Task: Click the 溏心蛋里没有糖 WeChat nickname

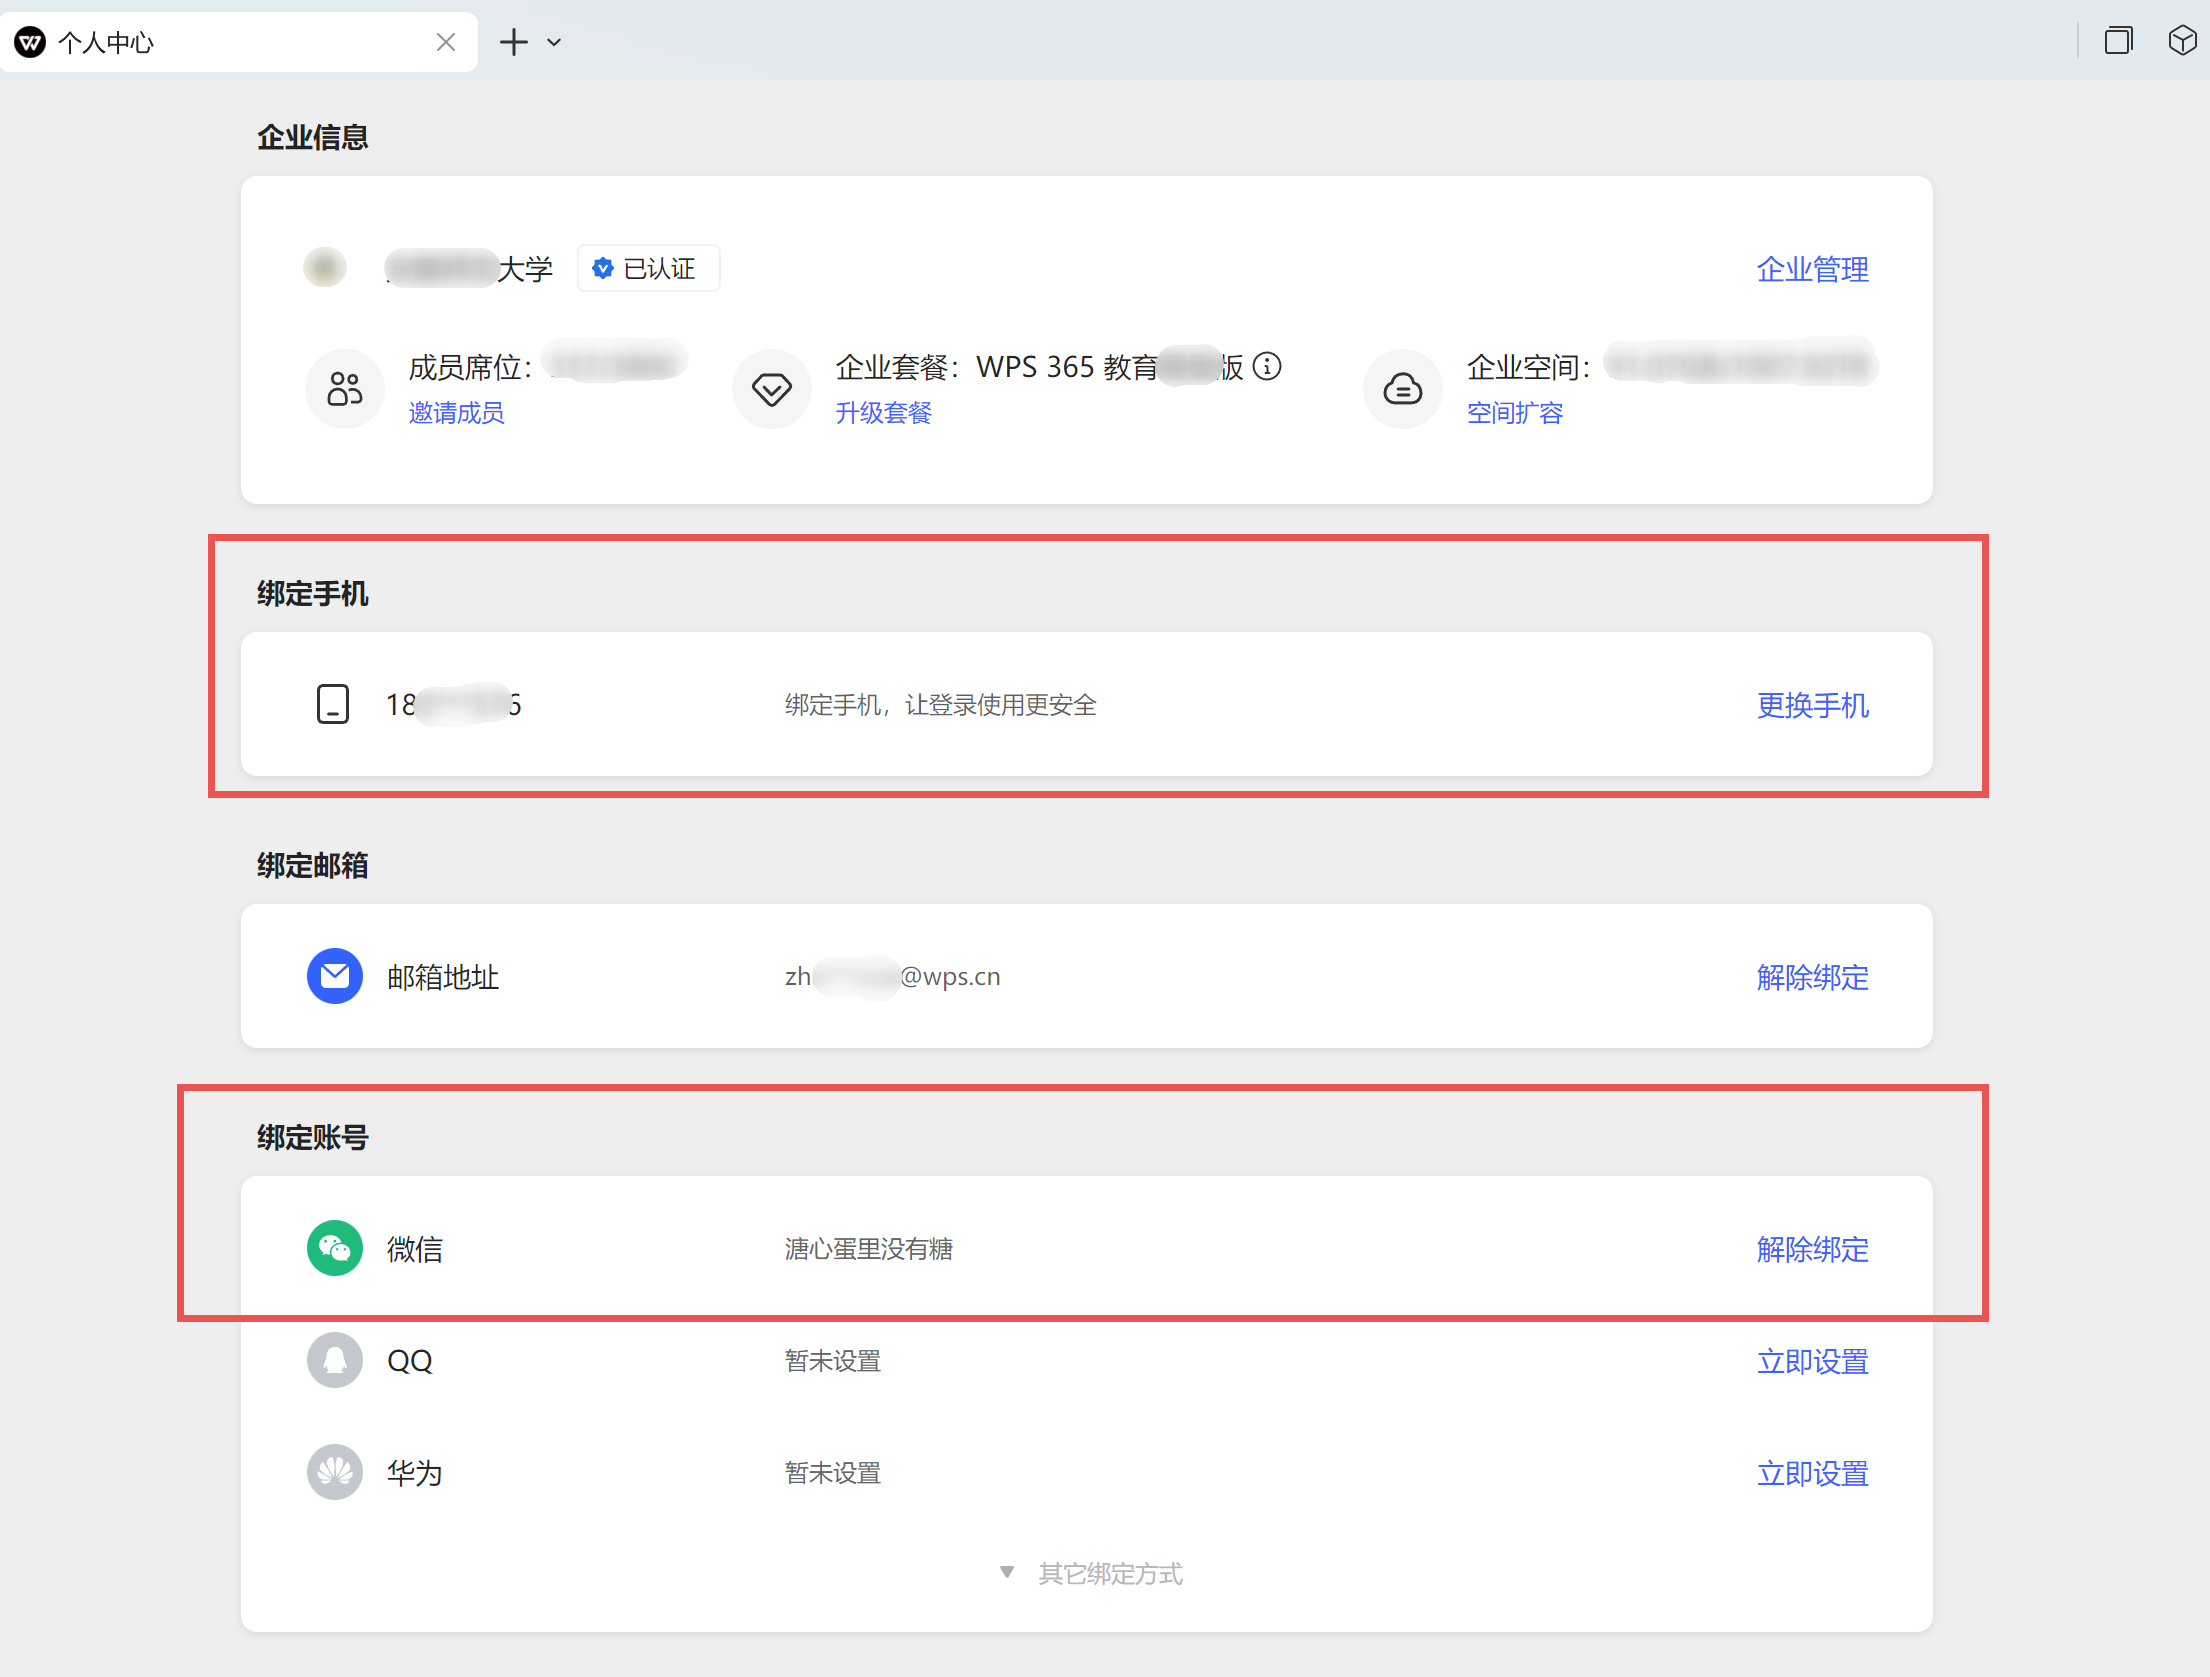Action: click(x=868, y=1249)
